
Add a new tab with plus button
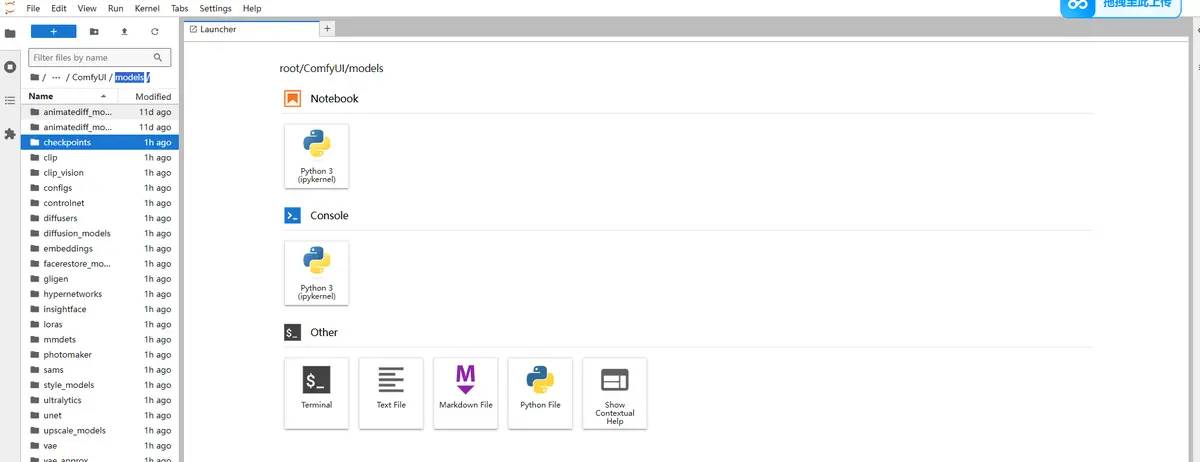[x=327, y=29]
